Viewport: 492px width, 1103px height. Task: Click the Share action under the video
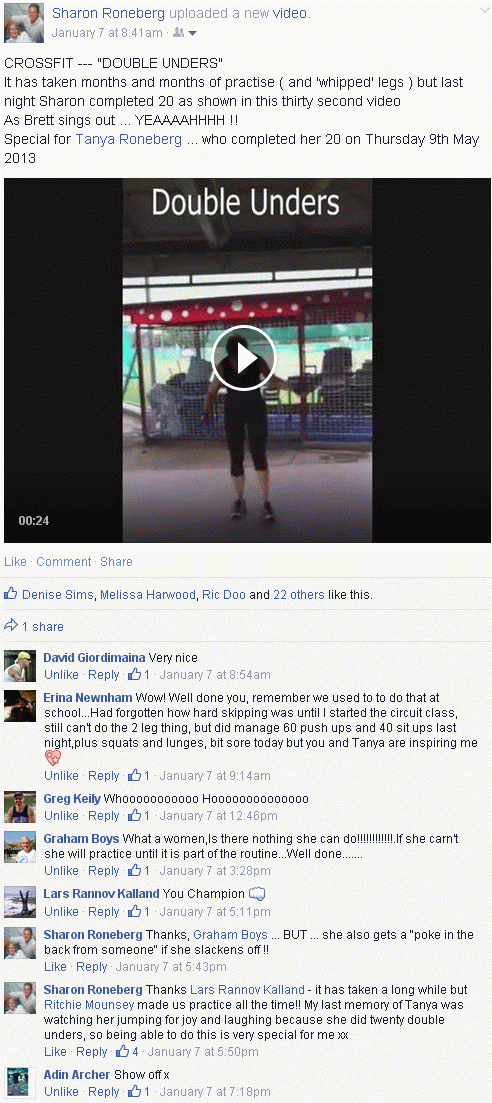(116, 561)
